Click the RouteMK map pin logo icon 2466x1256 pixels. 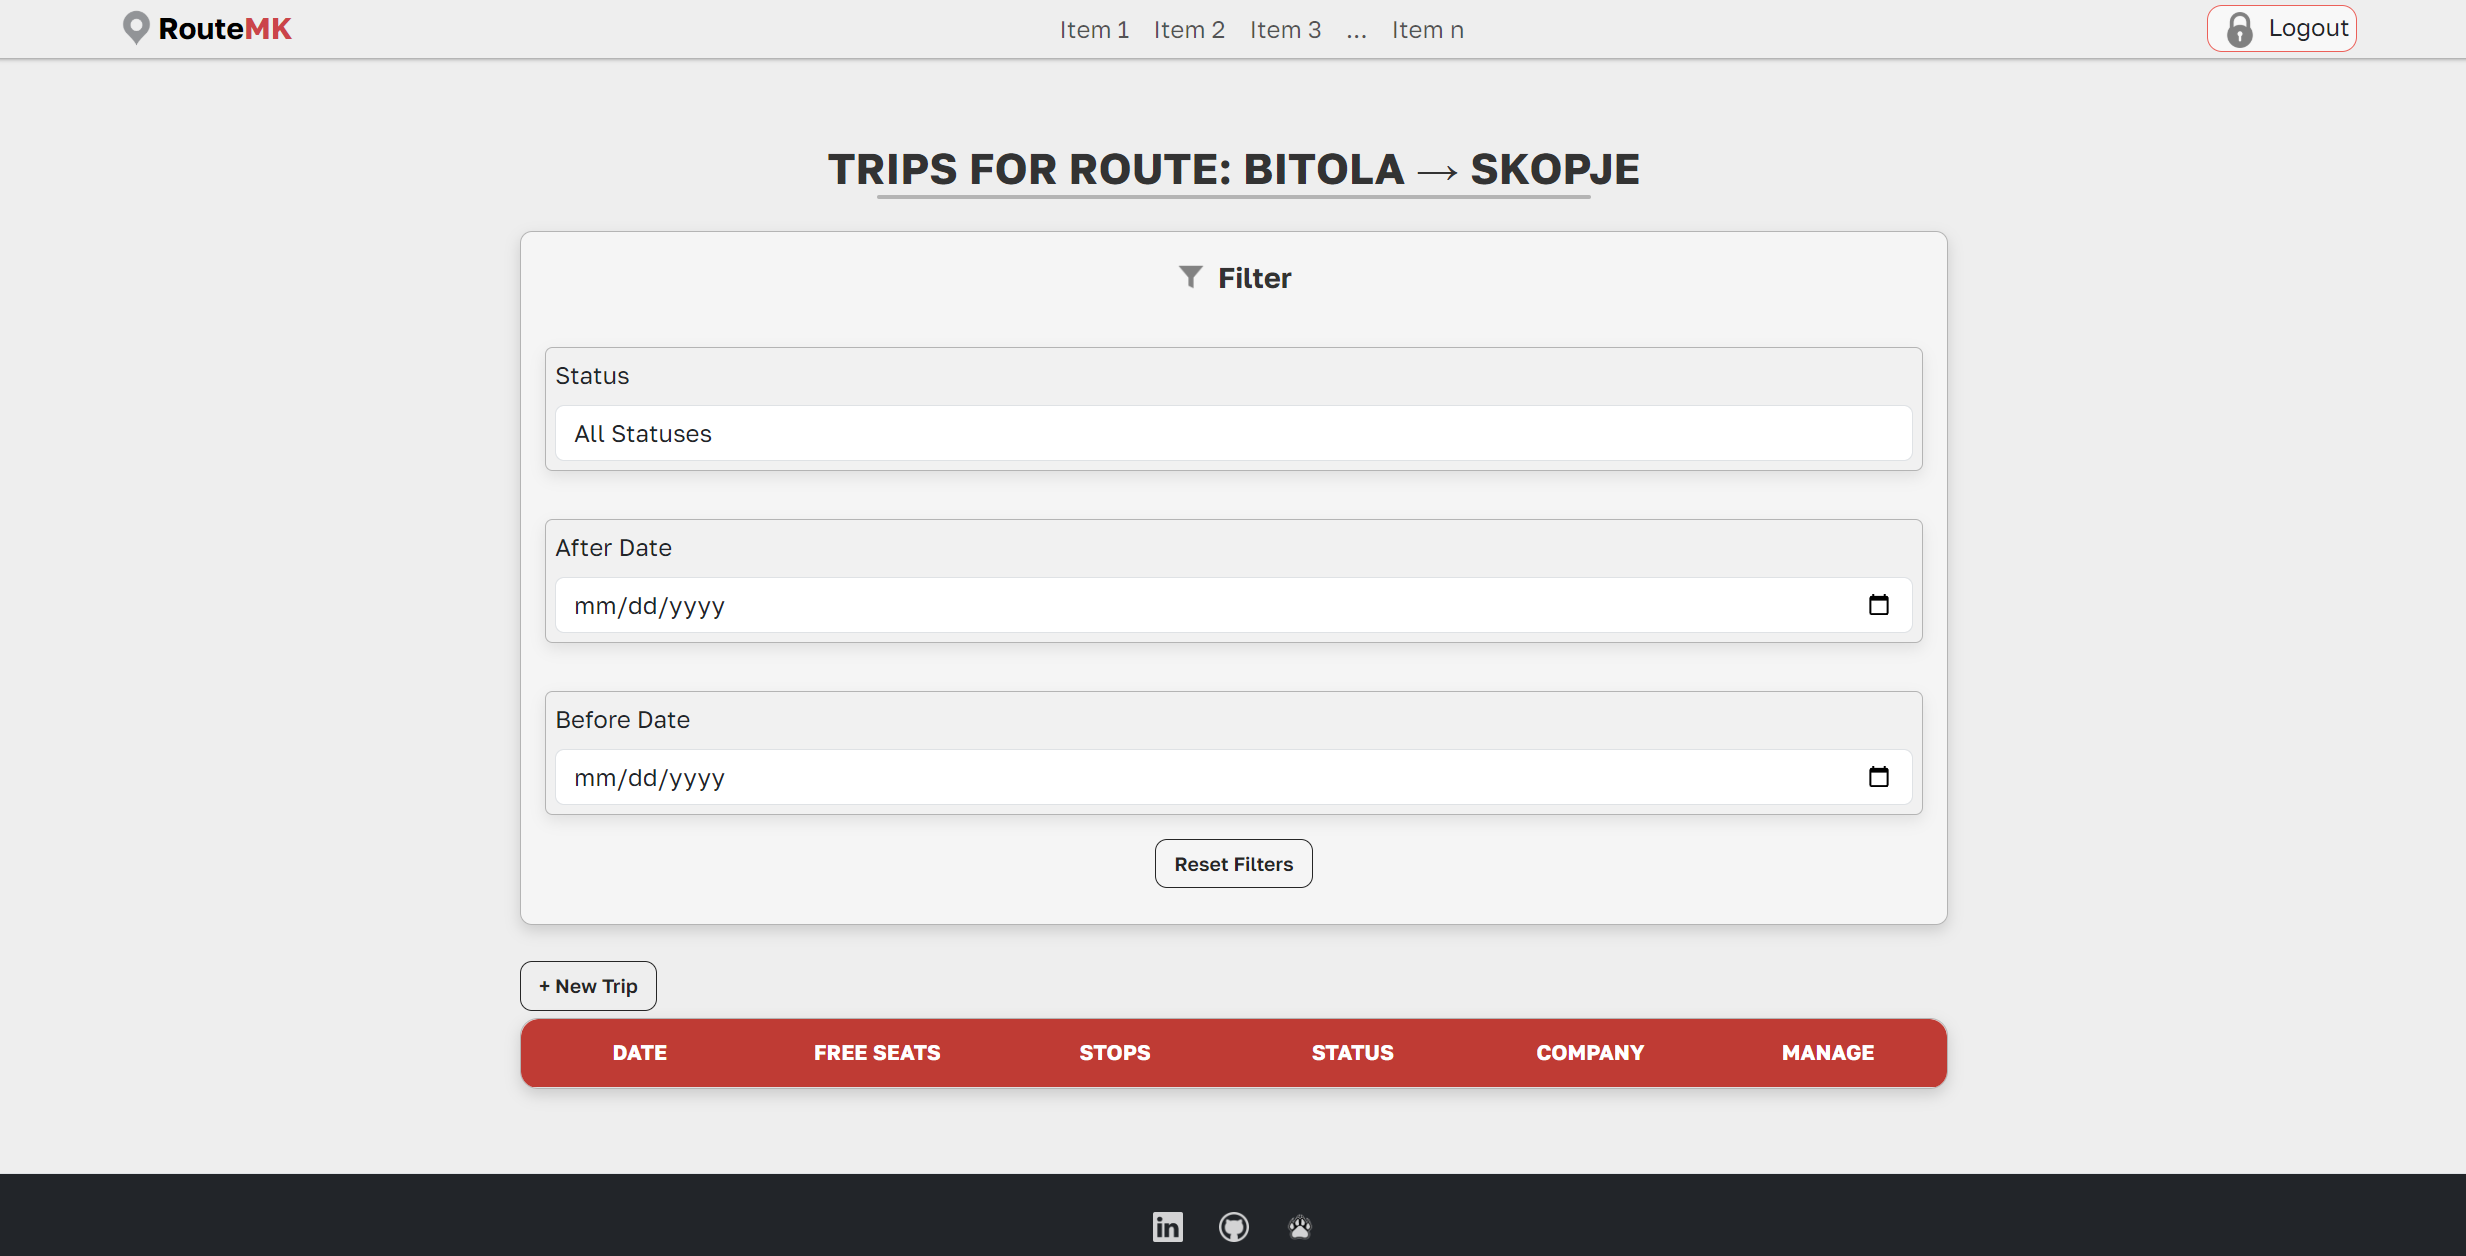tap(136, 28)
